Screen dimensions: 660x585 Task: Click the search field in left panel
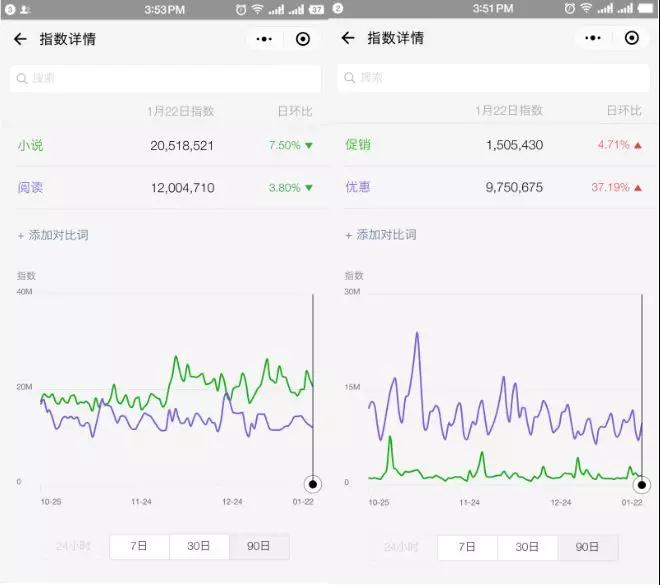tap(165, 78)
